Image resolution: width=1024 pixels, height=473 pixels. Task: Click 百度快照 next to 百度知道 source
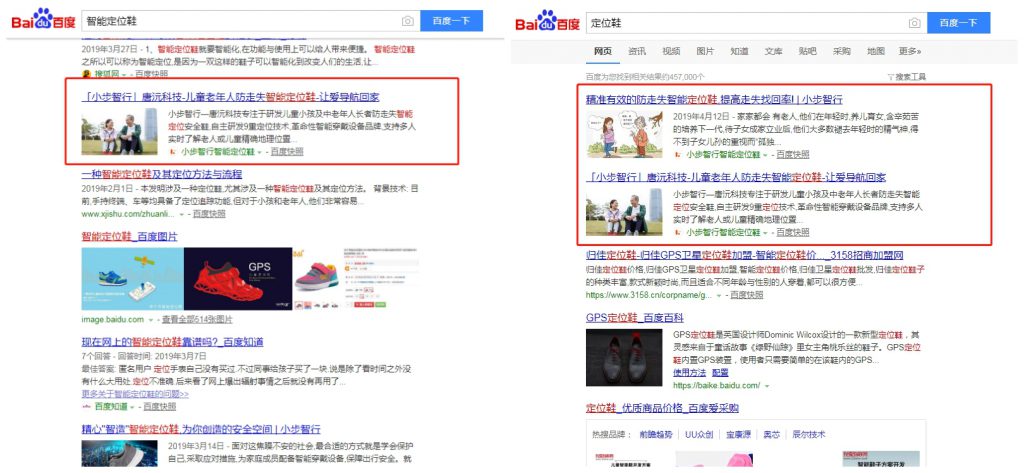160,406
